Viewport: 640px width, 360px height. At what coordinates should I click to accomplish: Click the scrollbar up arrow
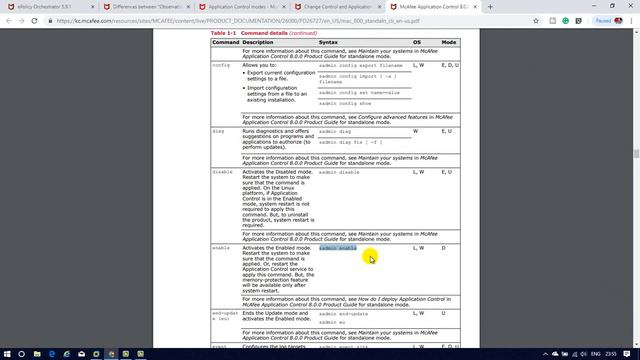(x=636, y=32)
